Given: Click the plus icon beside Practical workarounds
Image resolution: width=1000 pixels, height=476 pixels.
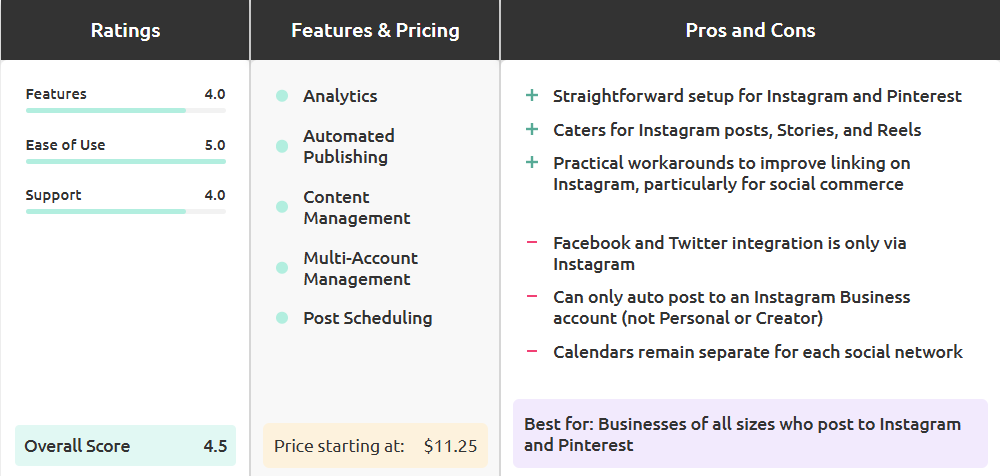Looking at the screenshot, I should [532, 163].
